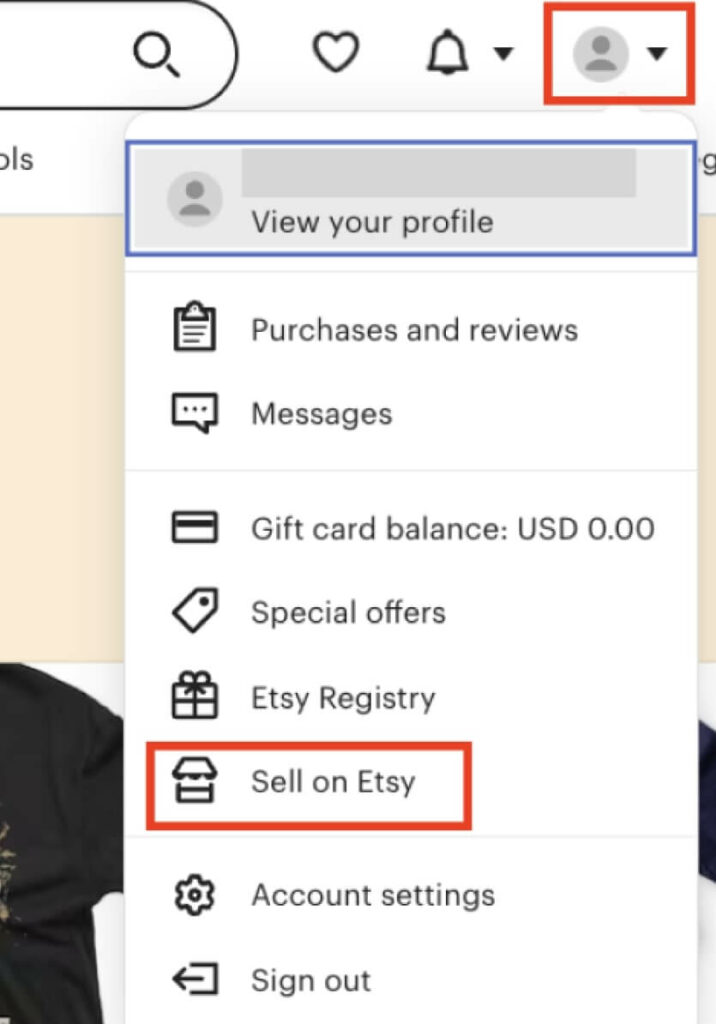Click the speech bubble Messages icon
Image resolution: width=716 pixels, height=1024 pixels.
click(196, 410)
